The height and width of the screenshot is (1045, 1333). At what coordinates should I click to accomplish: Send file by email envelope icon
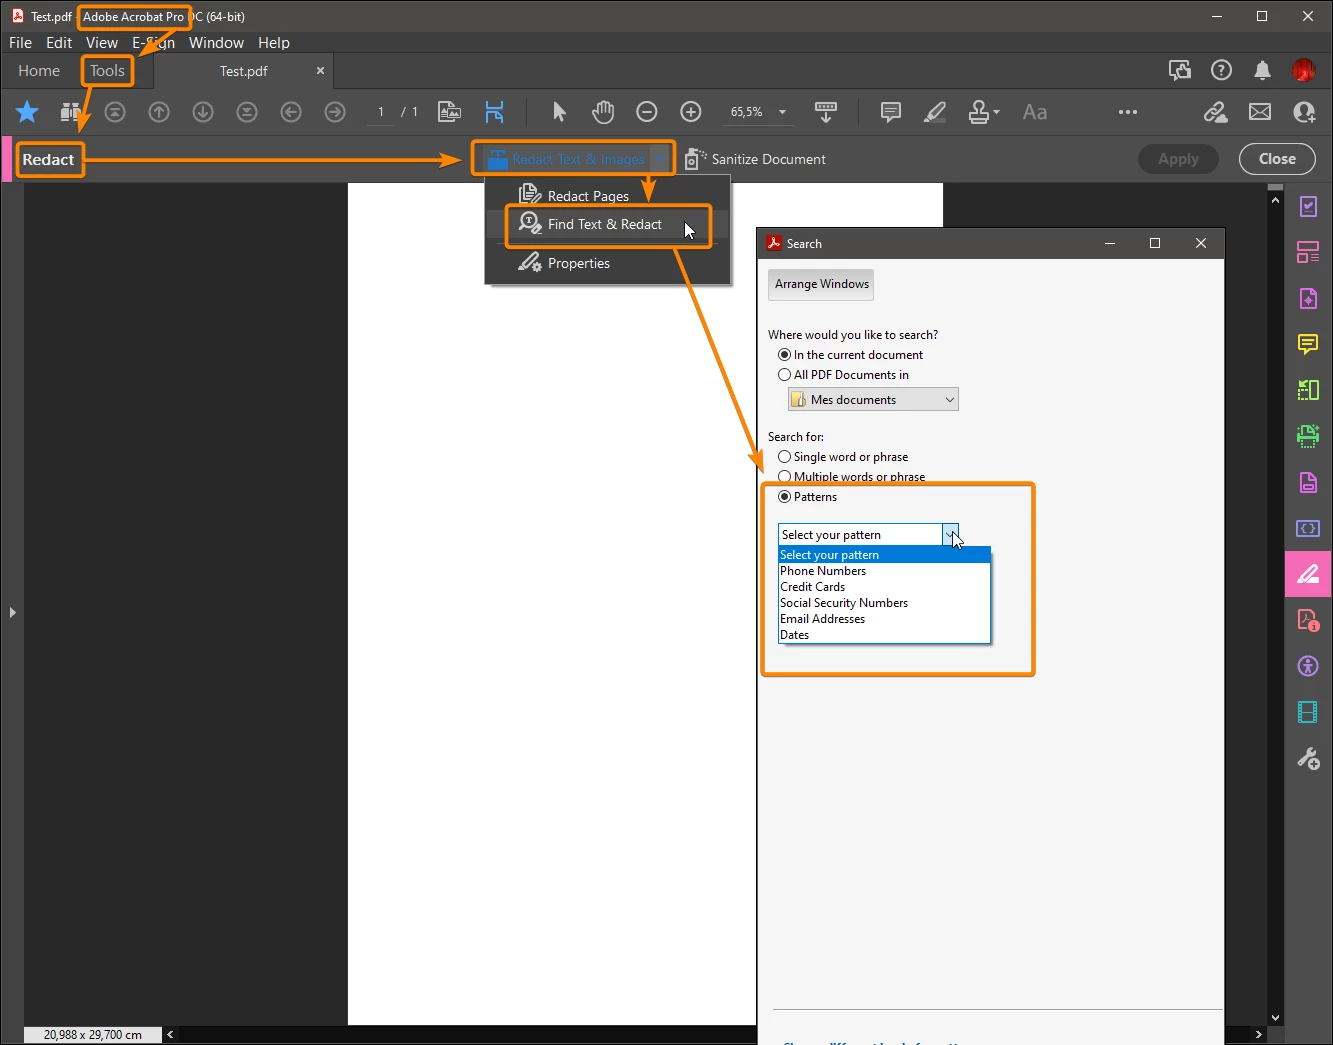1260,112
